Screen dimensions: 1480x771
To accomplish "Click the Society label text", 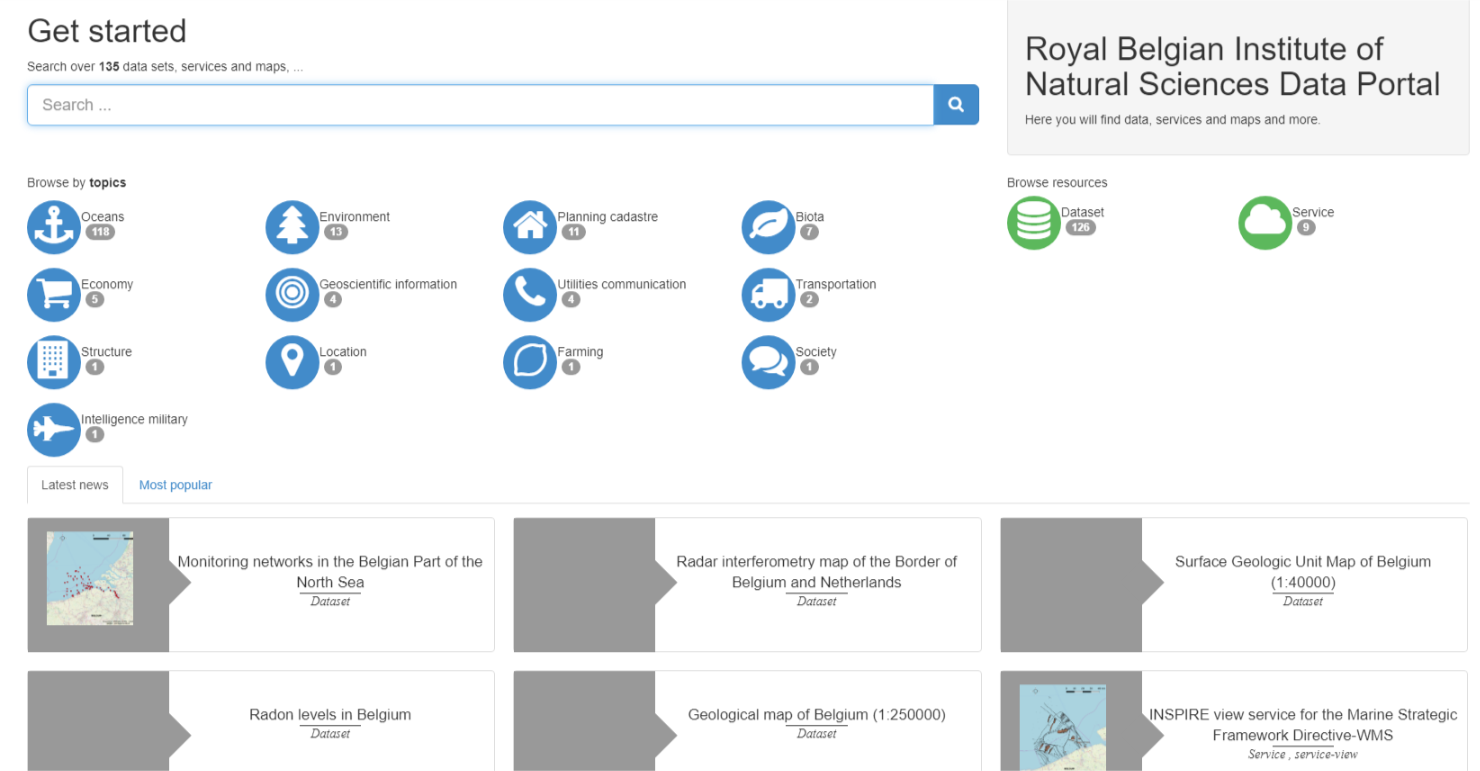I will [816, 352].
